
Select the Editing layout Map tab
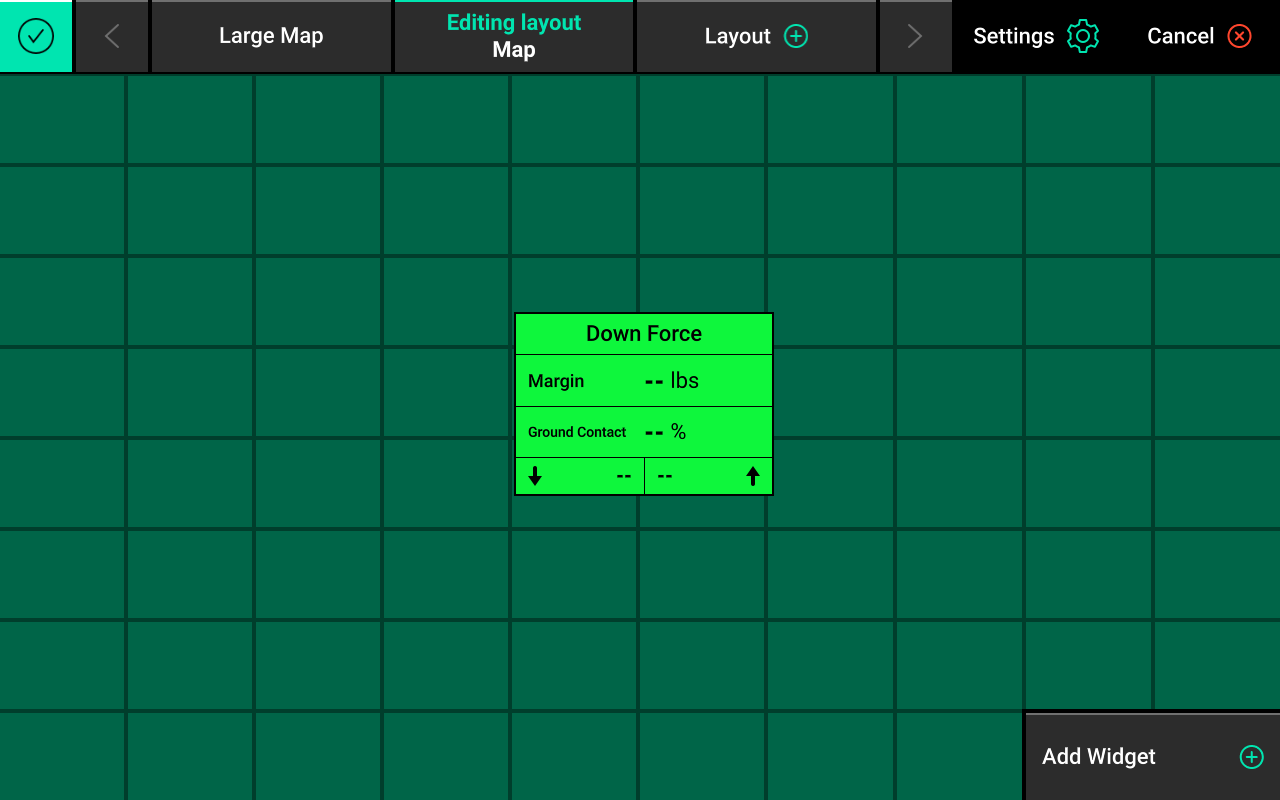tap(514, 37)
